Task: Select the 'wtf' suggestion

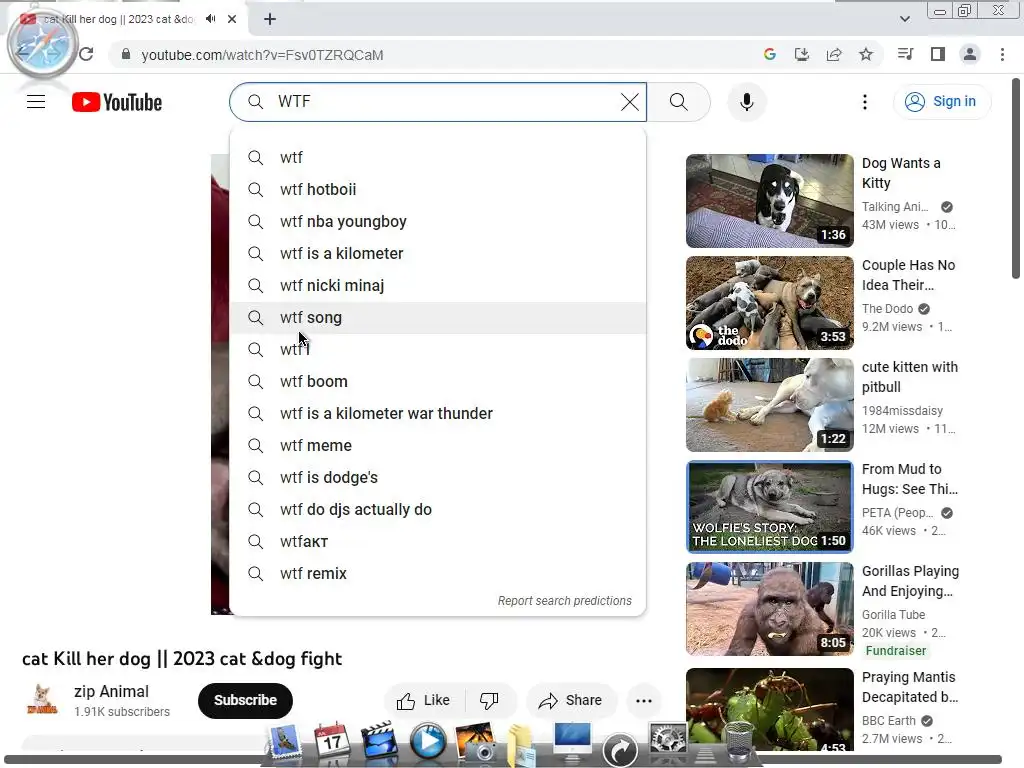Action: click(x=438, y=157)
